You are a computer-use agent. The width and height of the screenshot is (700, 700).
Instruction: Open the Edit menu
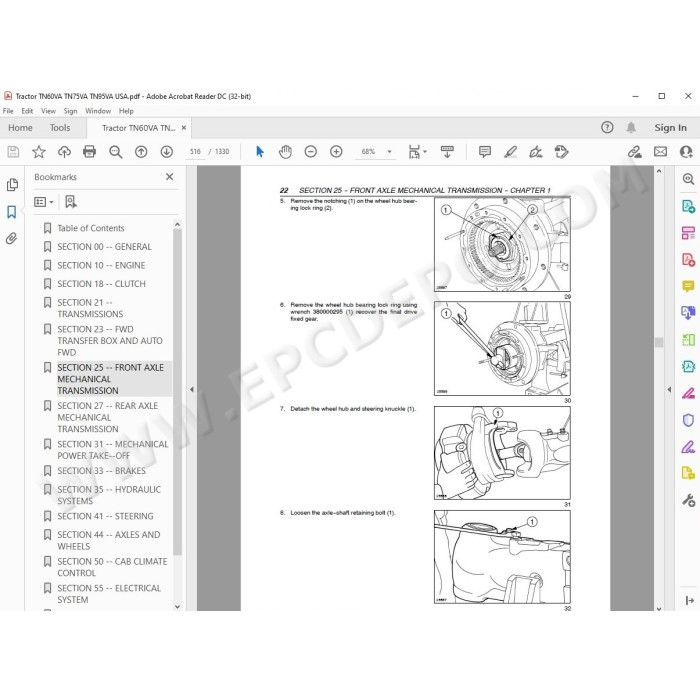(27, 111)
